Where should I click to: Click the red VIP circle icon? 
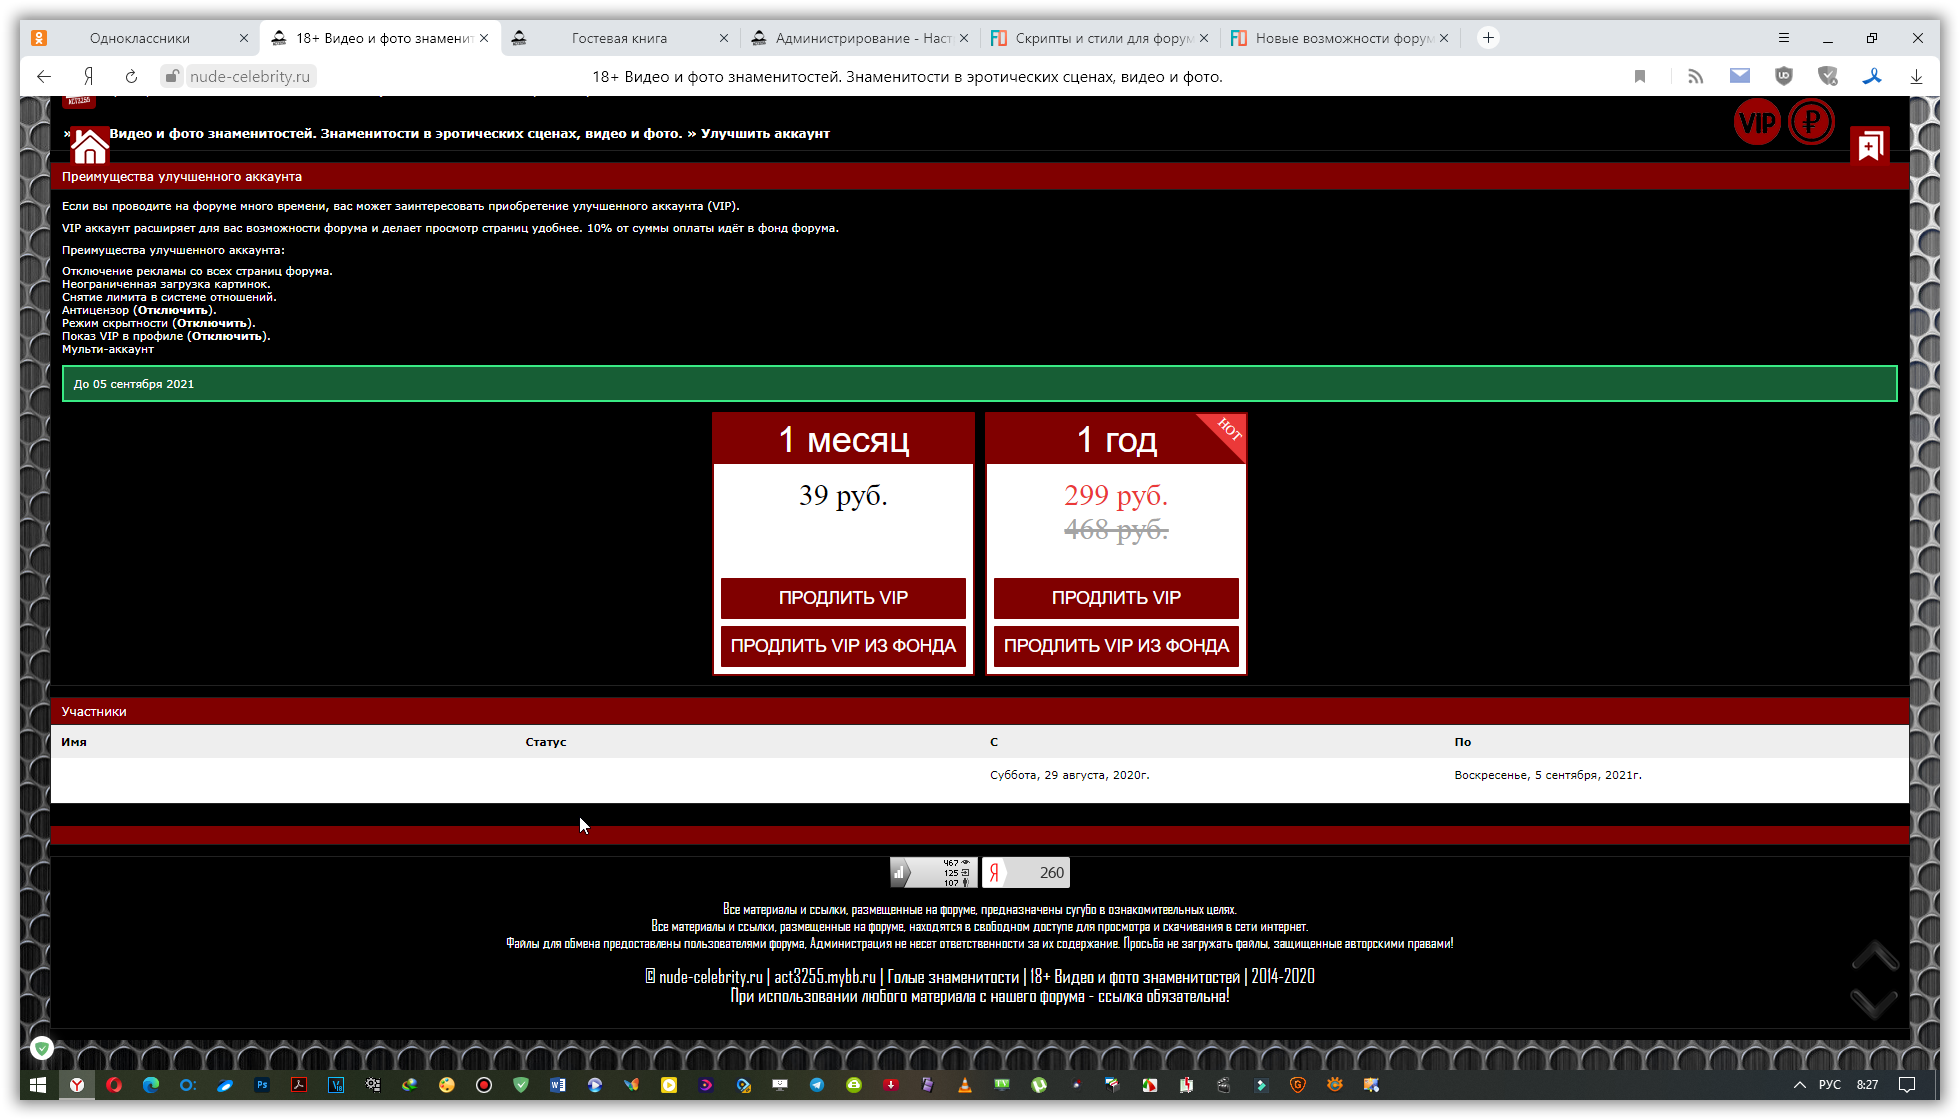click(x=1757, y=123)
